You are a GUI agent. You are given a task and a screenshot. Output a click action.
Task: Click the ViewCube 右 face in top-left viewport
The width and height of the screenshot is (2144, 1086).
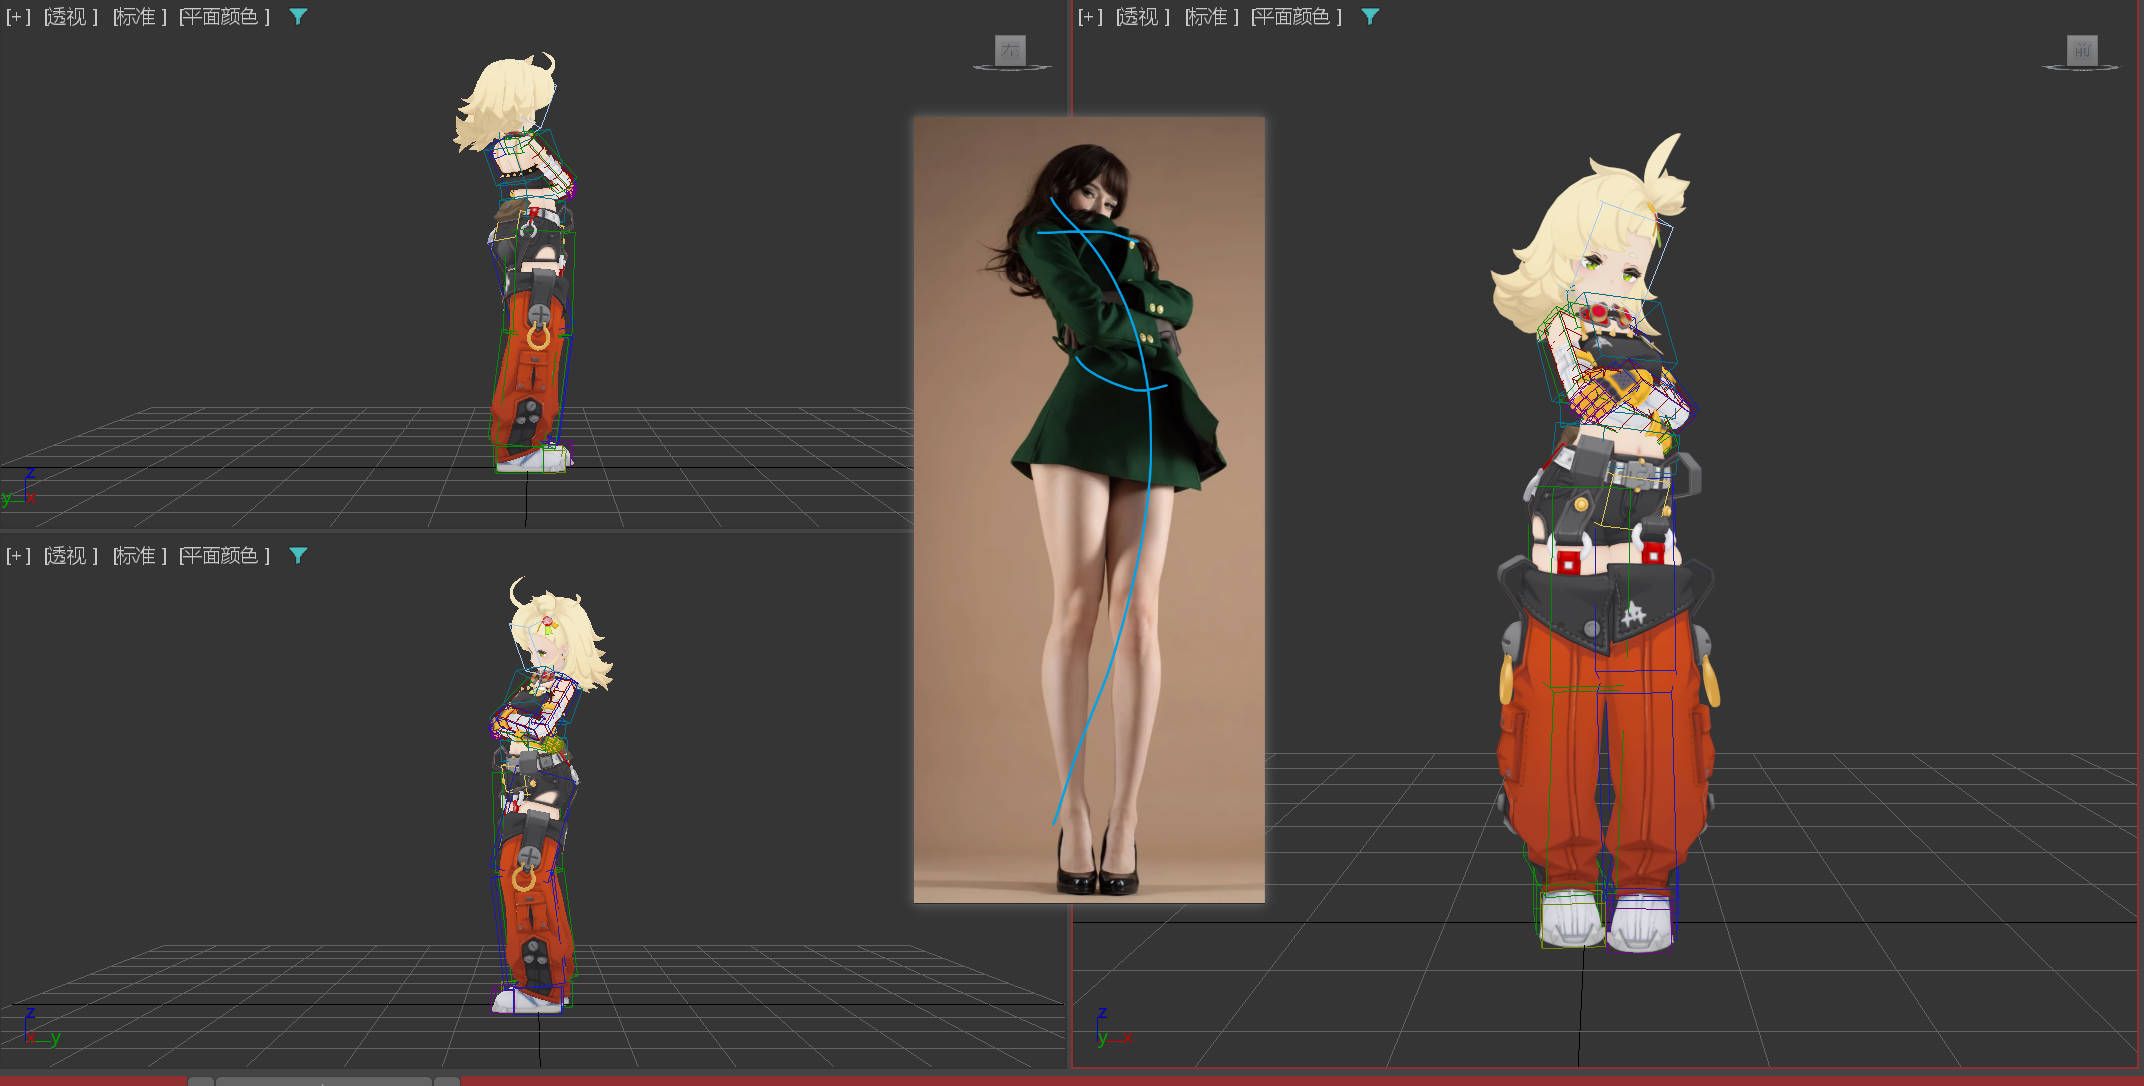[1010, 49]
